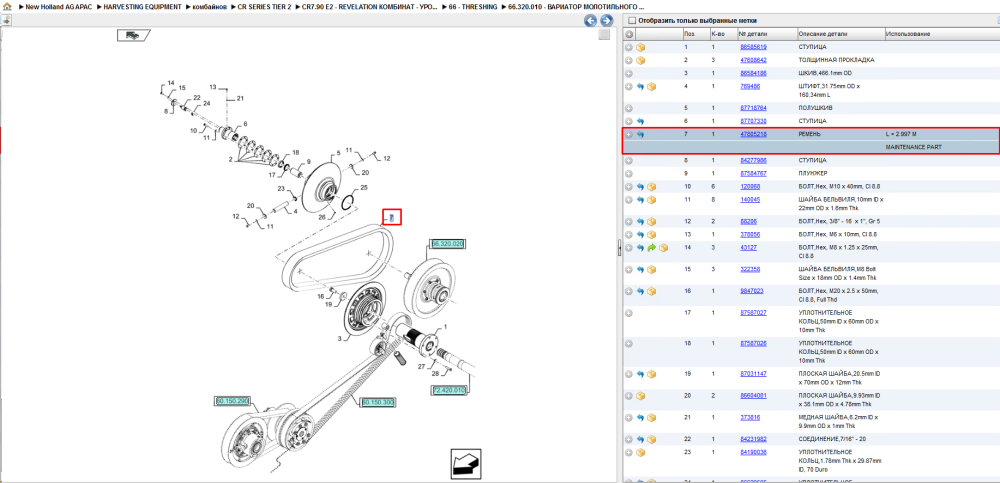The height and width of the screenshot is (483, 1000).
Task: Click callout number 7 on diagram
Action: pos(392,218)
